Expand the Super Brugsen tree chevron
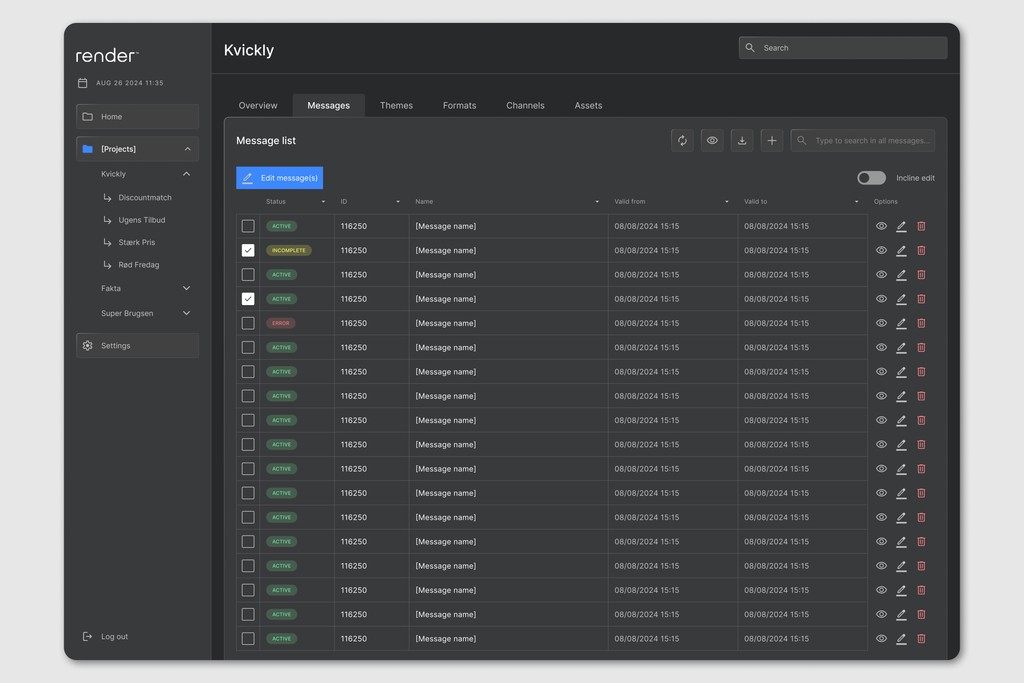Screen dimensions: 1024x683 [x=186, y=313]
